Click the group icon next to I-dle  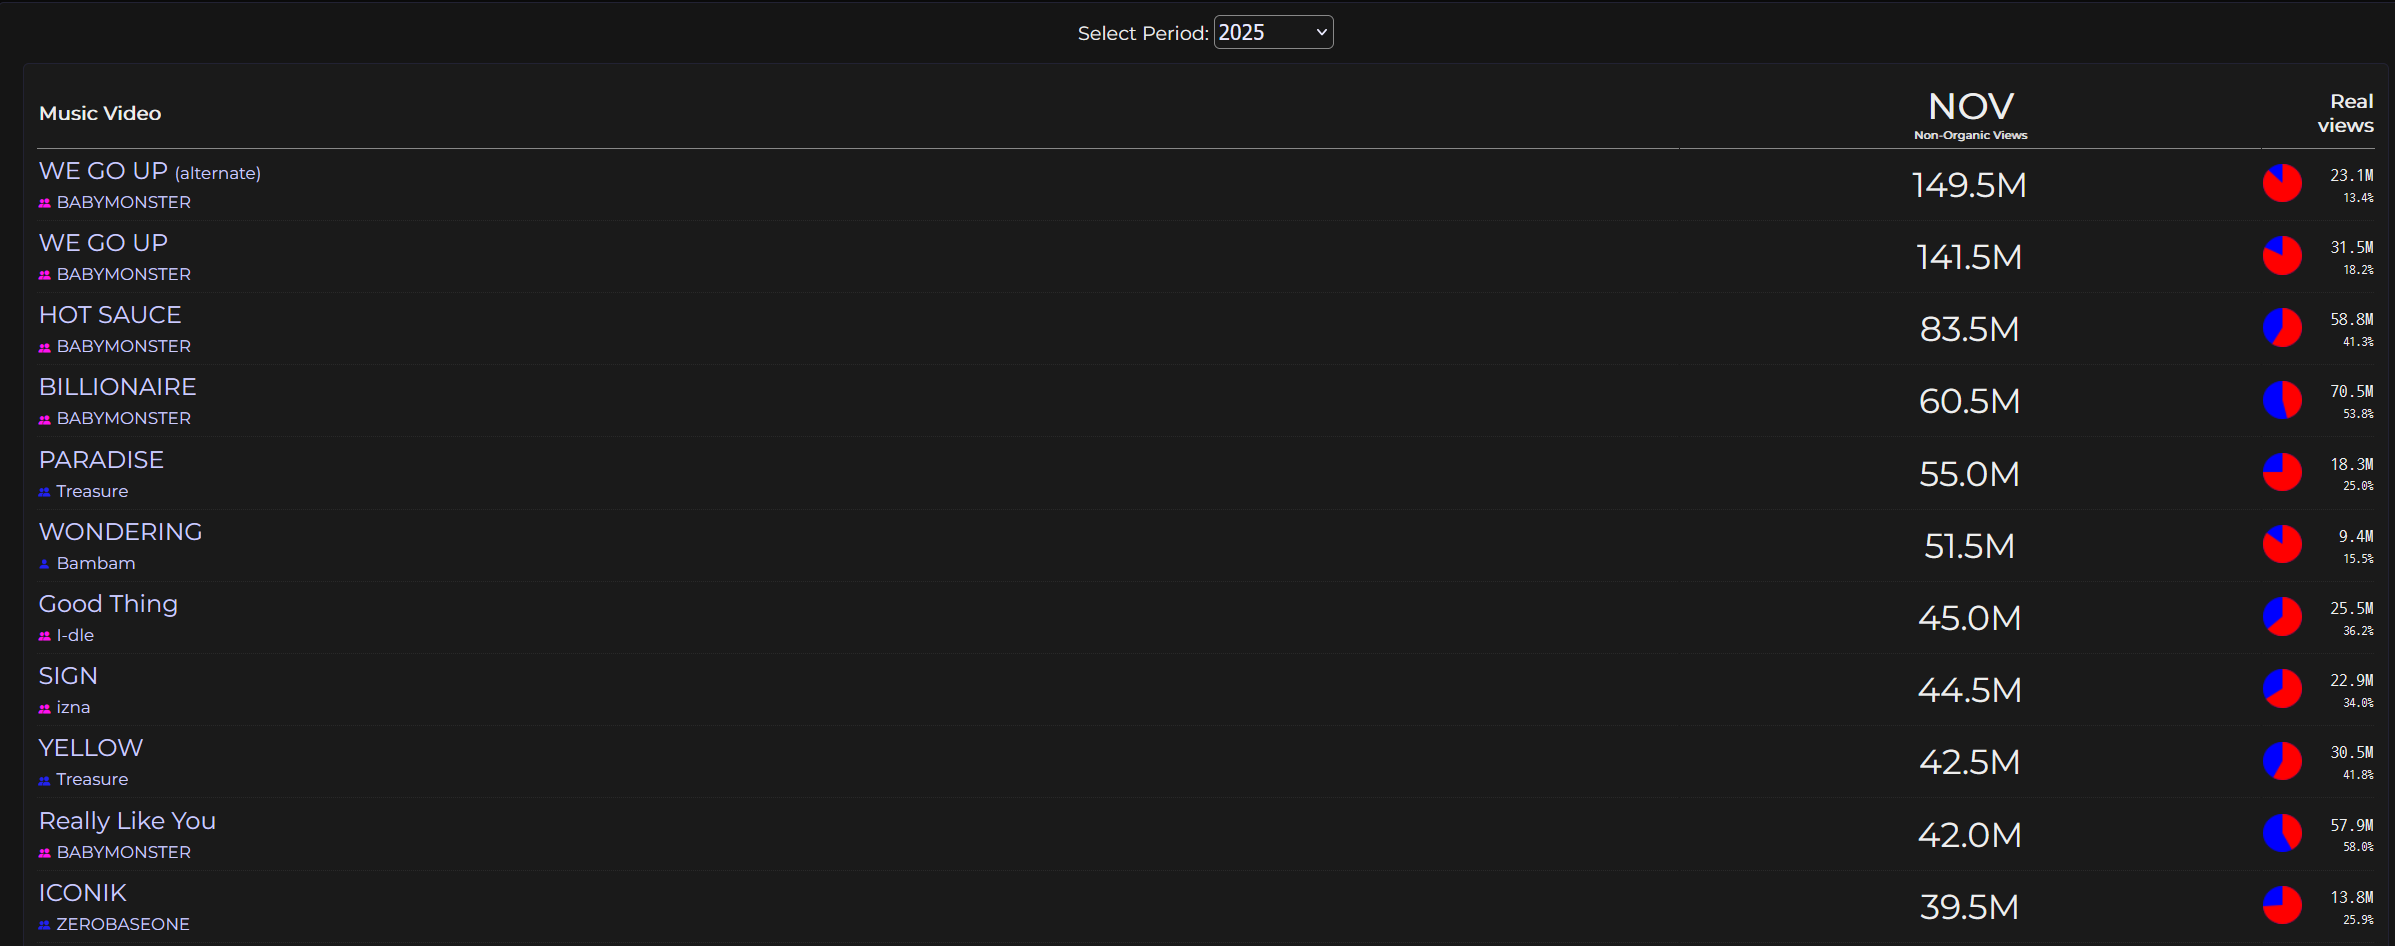point(45,636)
